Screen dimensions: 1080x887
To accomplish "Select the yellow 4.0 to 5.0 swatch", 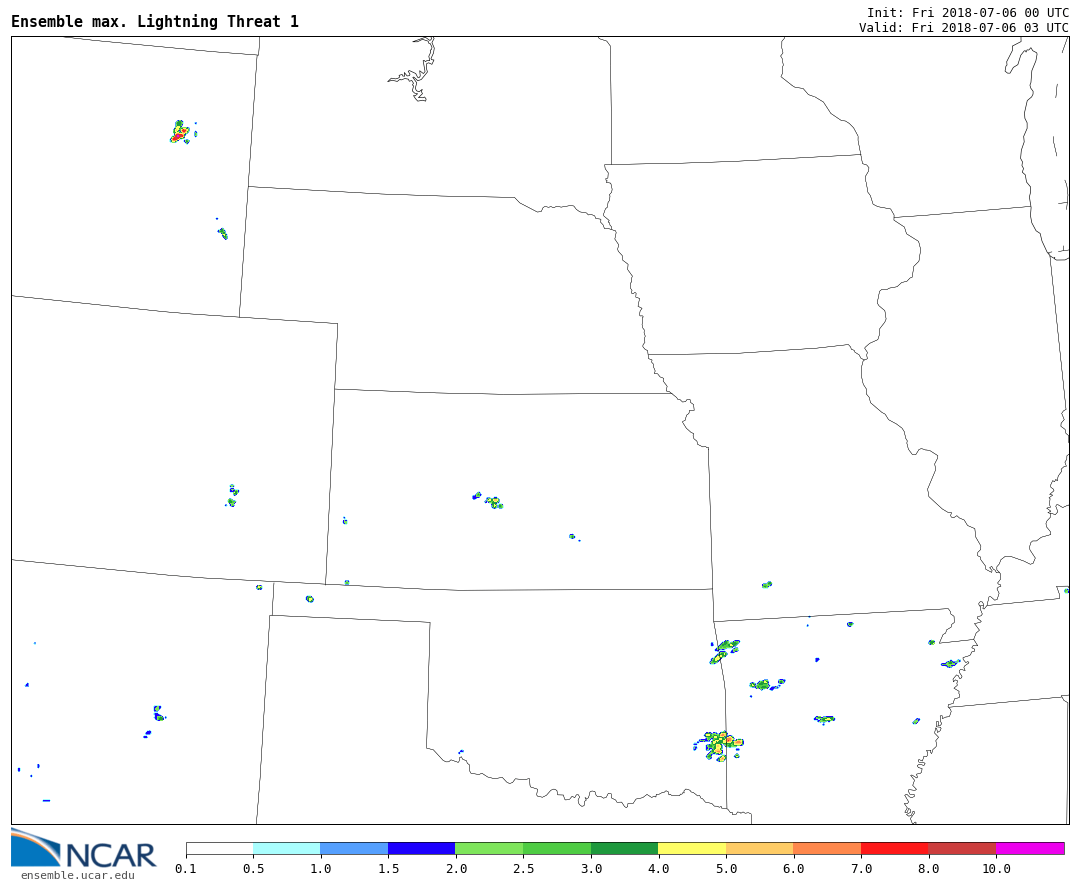I will point(692,848).
